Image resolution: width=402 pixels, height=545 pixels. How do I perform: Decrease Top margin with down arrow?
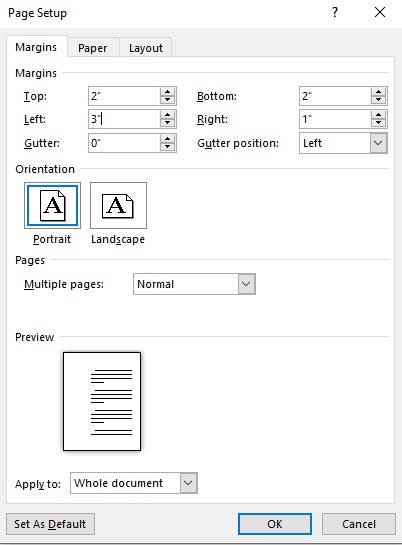click(167, 100)
